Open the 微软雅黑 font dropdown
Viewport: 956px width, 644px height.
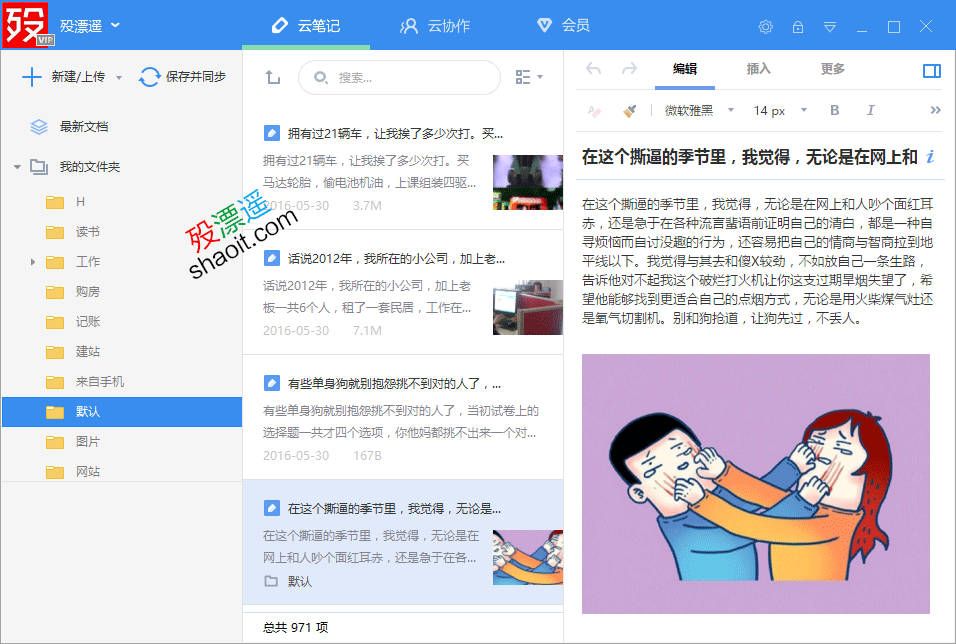(699, 110)
